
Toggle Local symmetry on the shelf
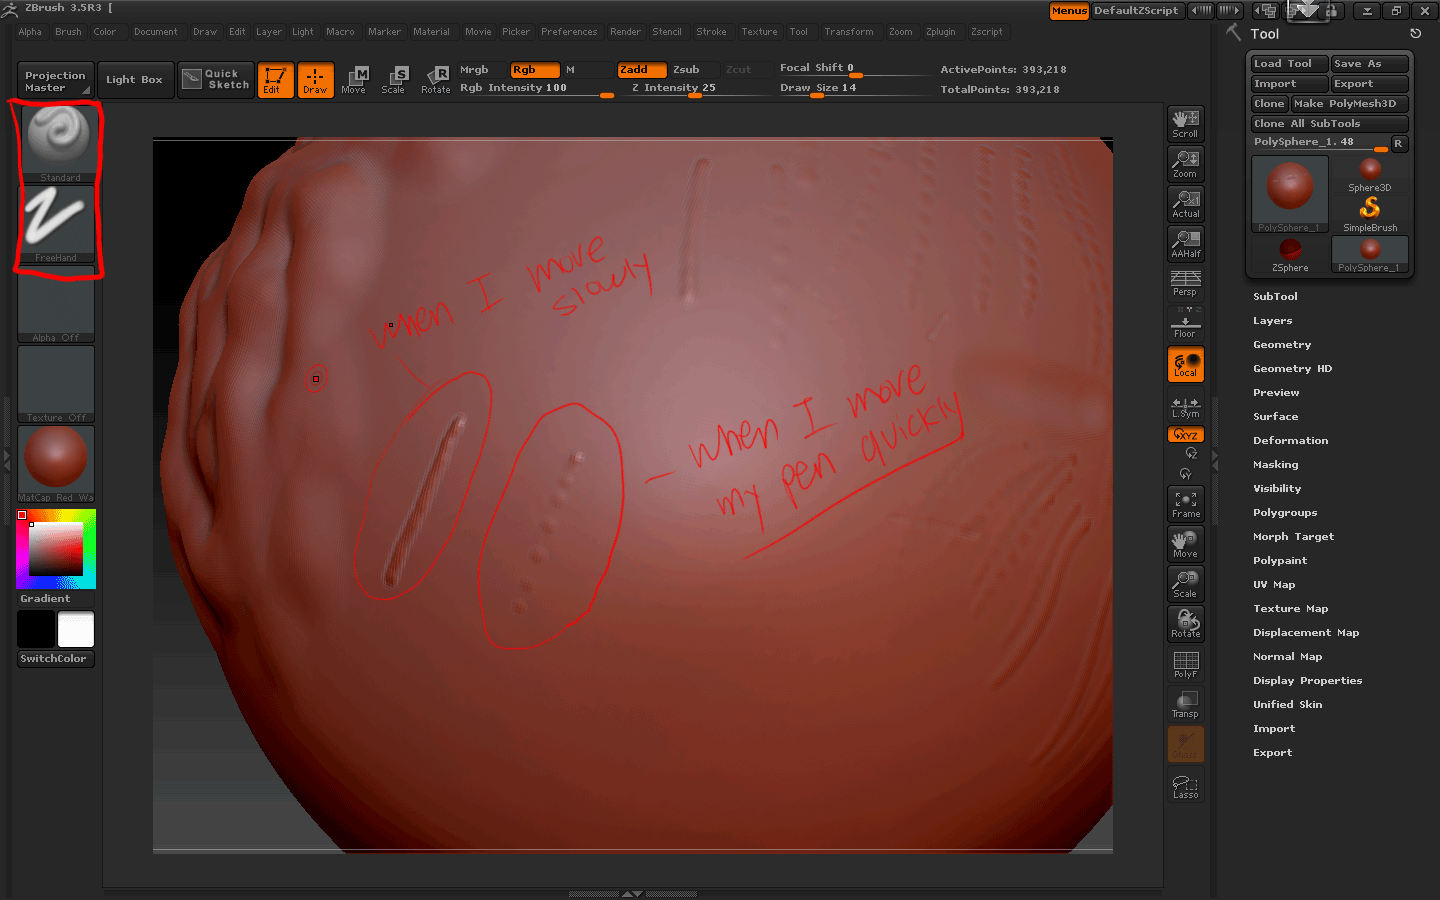(1185, 364)
